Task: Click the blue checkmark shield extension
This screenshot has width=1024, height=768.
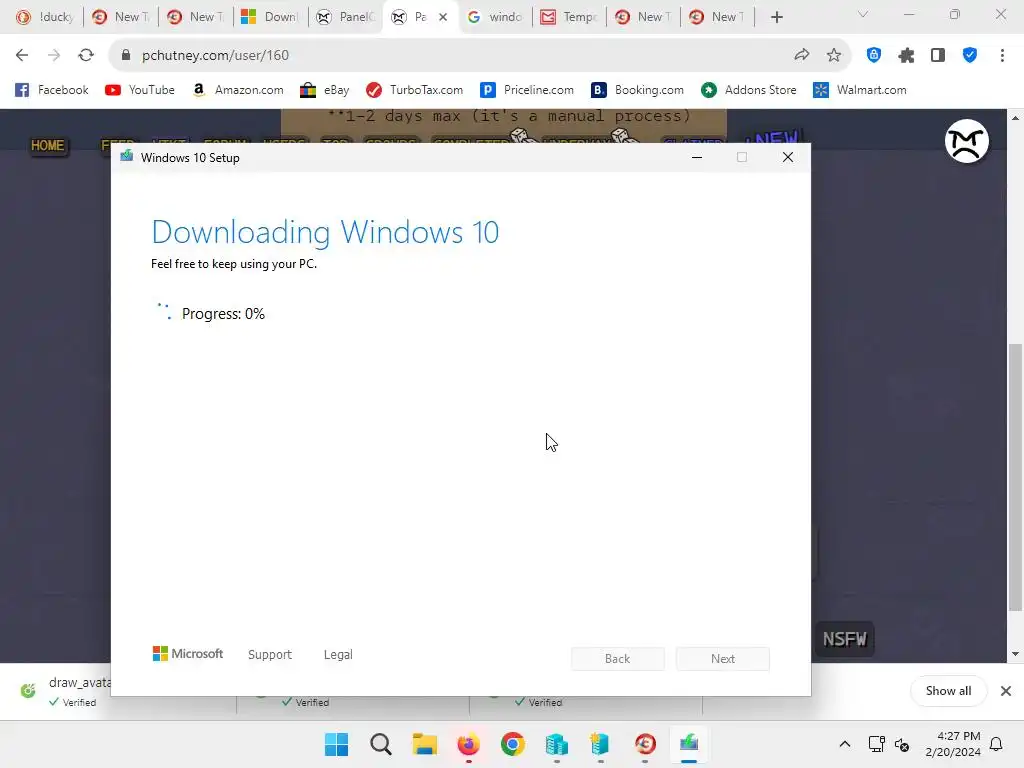Action: (x=970, y=56)
